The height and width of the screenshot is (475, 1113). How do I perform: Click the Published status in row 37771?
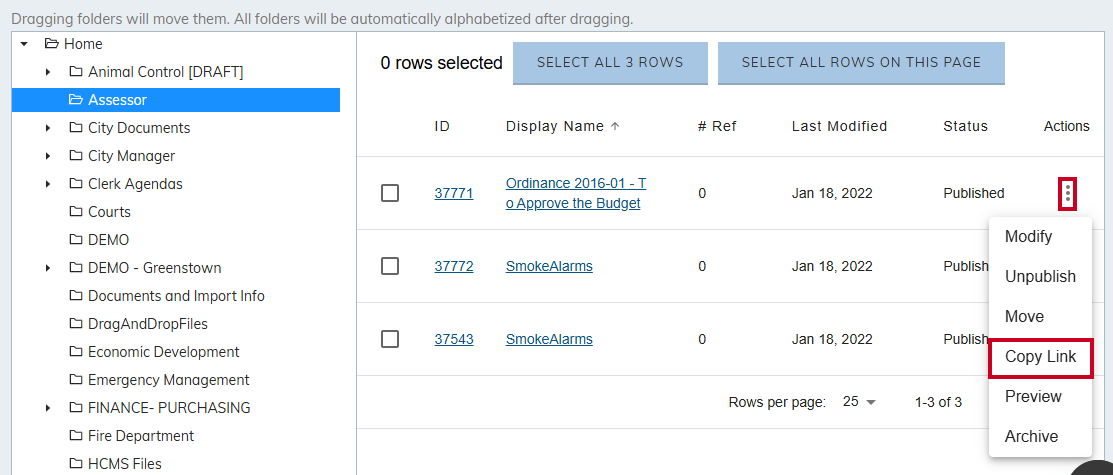pyautogui.click(x=973, y=193)
